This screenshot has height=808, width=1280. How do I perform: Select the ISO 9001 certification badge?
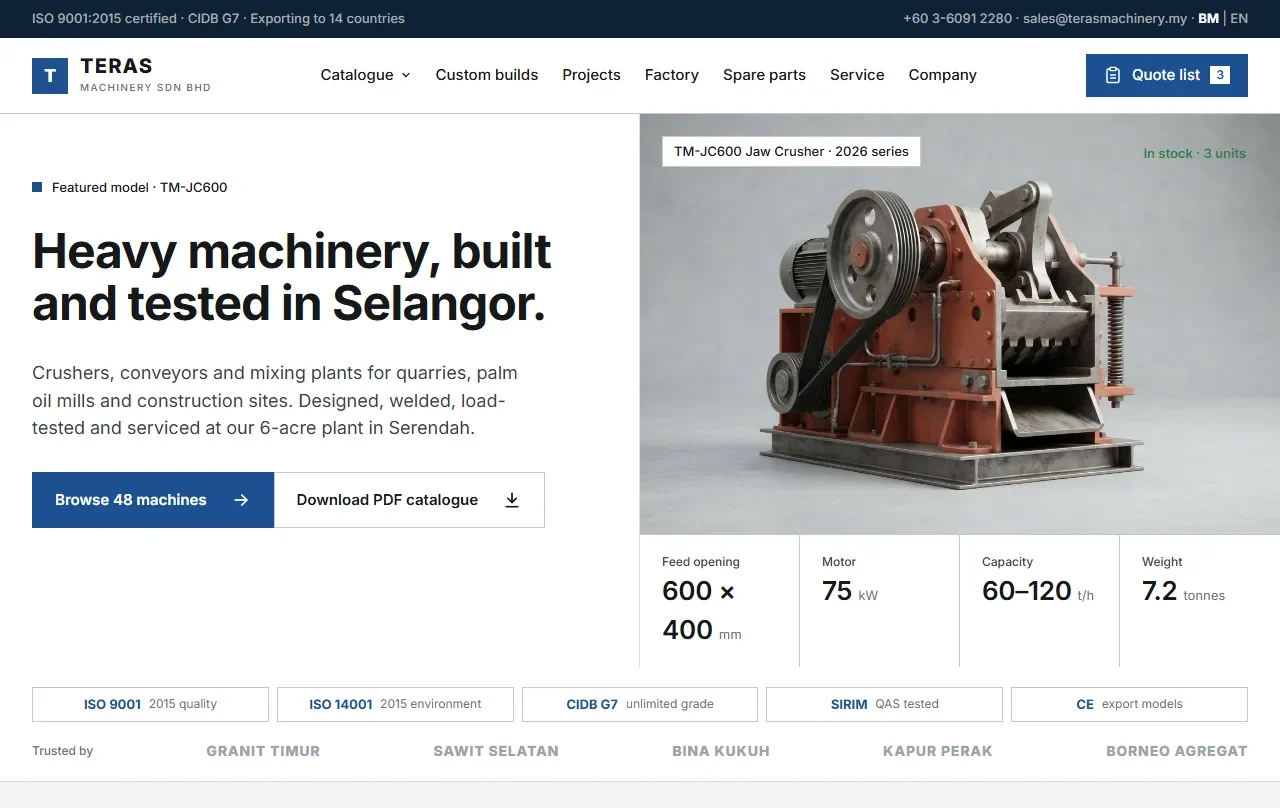[x=150, y=704]
